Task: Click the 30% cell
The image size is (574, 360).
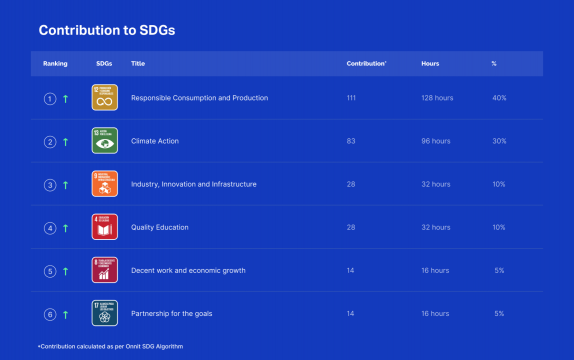Action: 499,141
